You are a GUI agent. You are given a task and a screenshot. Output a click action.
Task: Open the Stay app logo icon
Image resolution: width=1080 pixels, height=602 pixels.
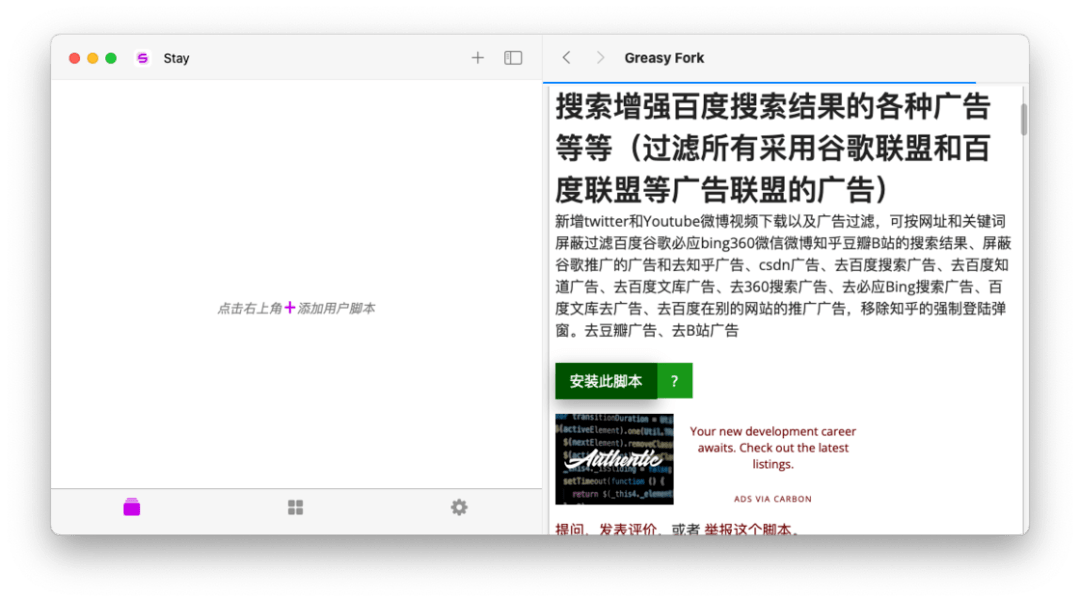143,58
